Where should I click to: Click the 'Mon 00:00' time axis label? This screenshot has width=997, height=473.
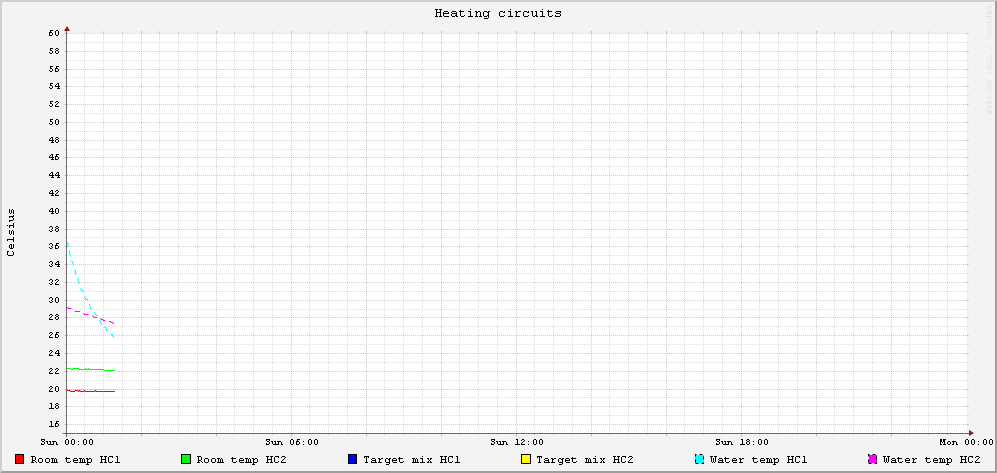[966, 441]
